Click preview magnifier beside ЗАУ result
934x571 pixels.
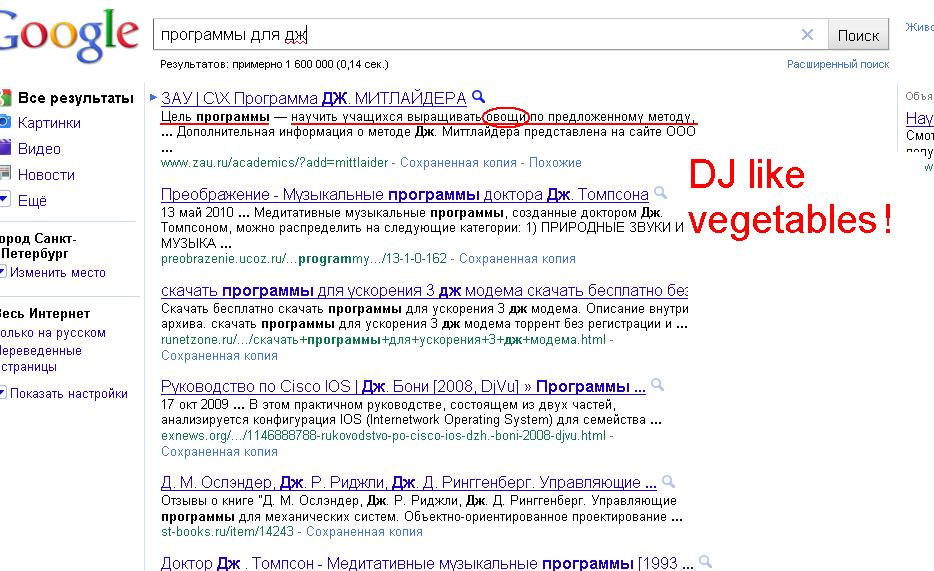click(x=478, y=96)
